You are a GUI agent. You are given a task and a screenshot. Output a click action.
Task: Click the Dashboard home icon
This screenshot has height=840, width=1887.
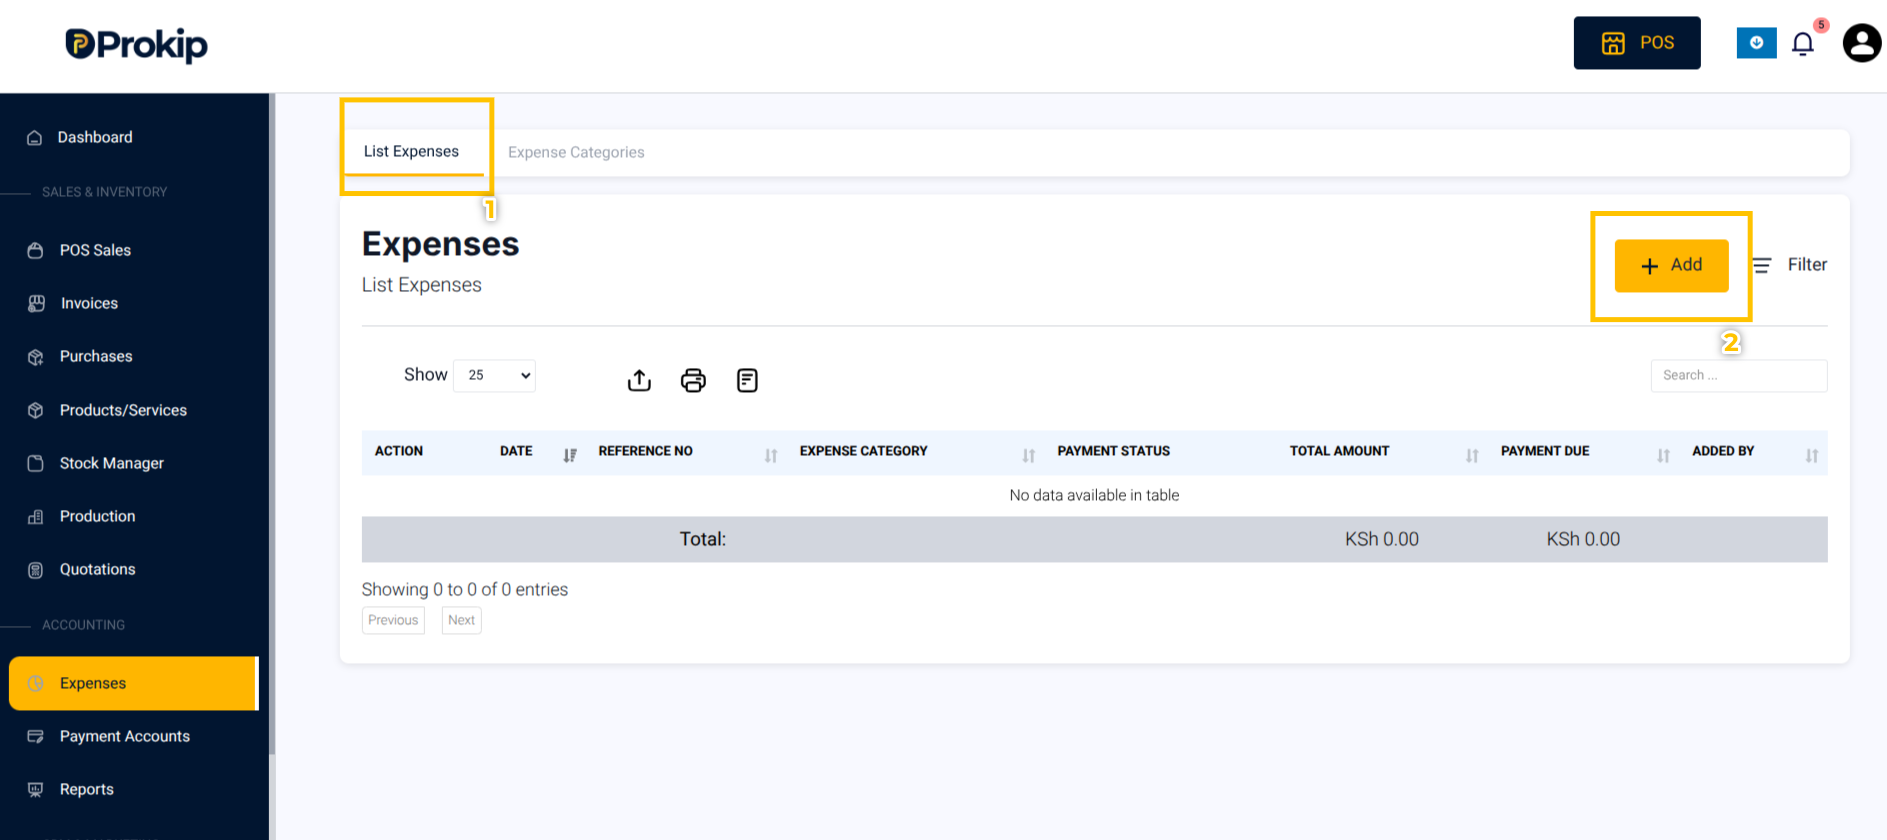click(x=35, y=138)
